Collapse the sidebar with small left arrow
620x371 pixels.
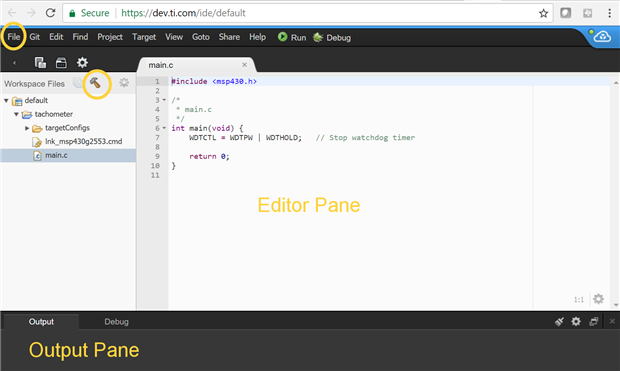coord(14,62)
